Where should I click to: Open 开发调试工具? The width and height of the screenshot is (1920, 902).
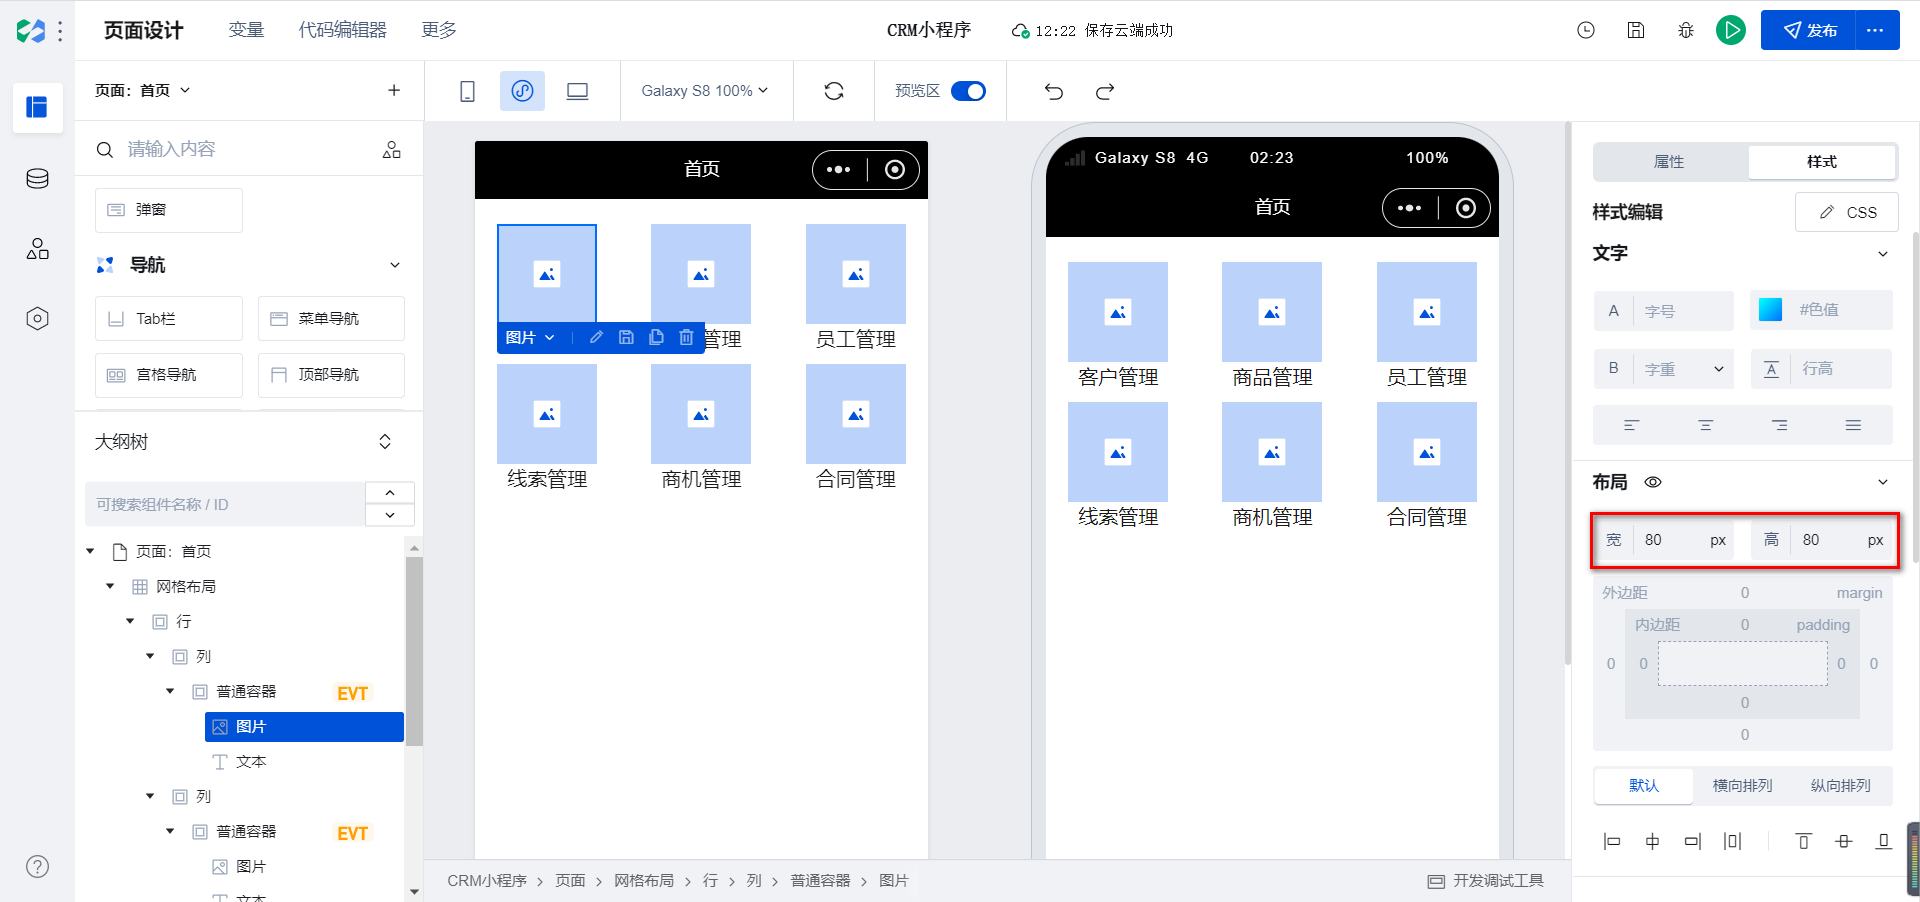[1486, 881]
